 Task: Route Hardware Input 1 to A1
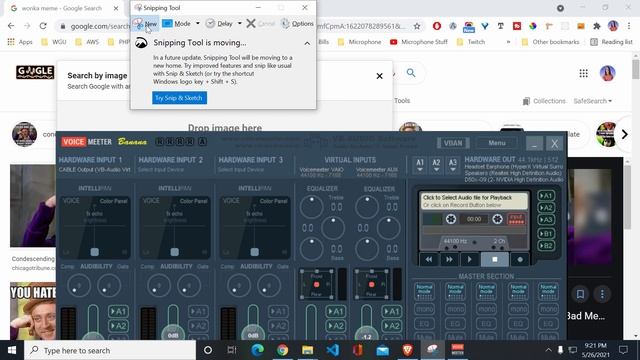coord(118,312)
